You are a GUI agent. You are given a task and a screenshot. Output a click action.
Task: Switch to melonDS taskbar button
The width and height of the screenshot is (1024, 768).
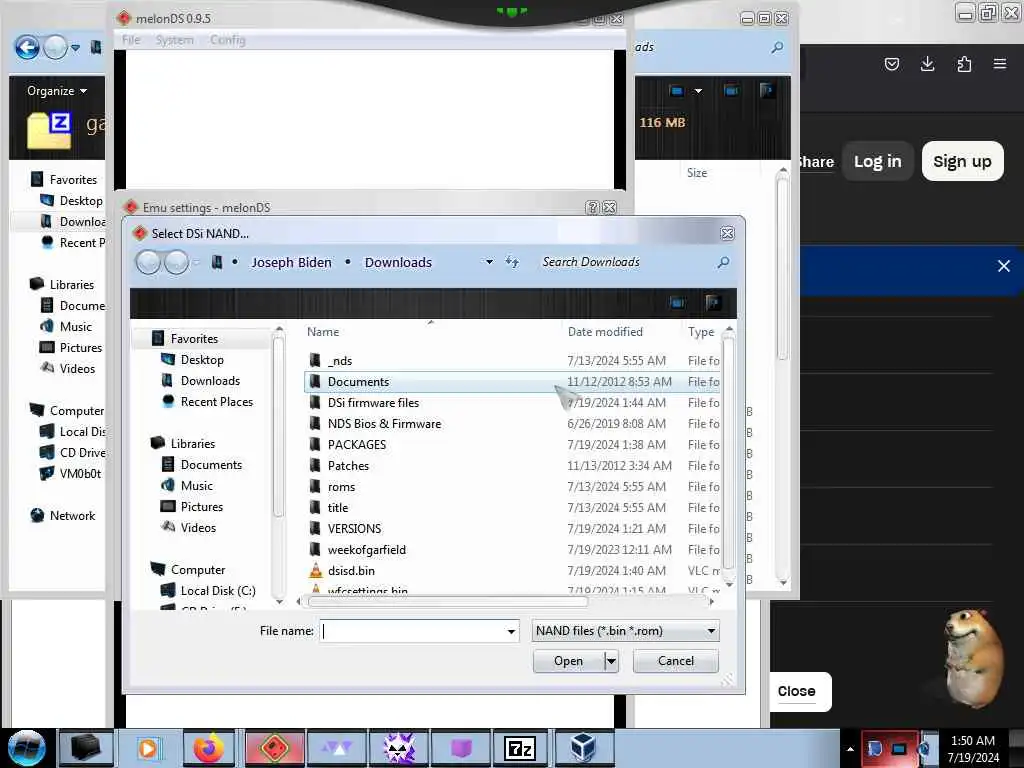pyautogui.click(x=275, y=748)
